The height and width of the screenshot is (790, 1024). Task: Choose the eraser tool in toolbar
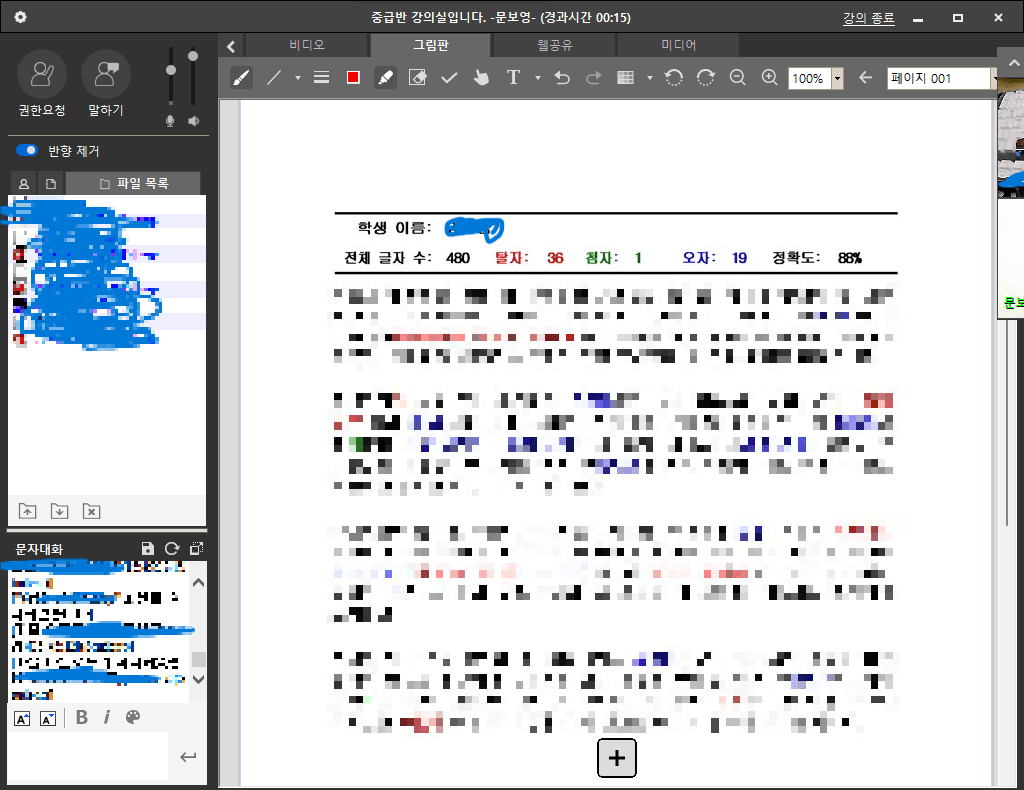(x=418, y=78)
